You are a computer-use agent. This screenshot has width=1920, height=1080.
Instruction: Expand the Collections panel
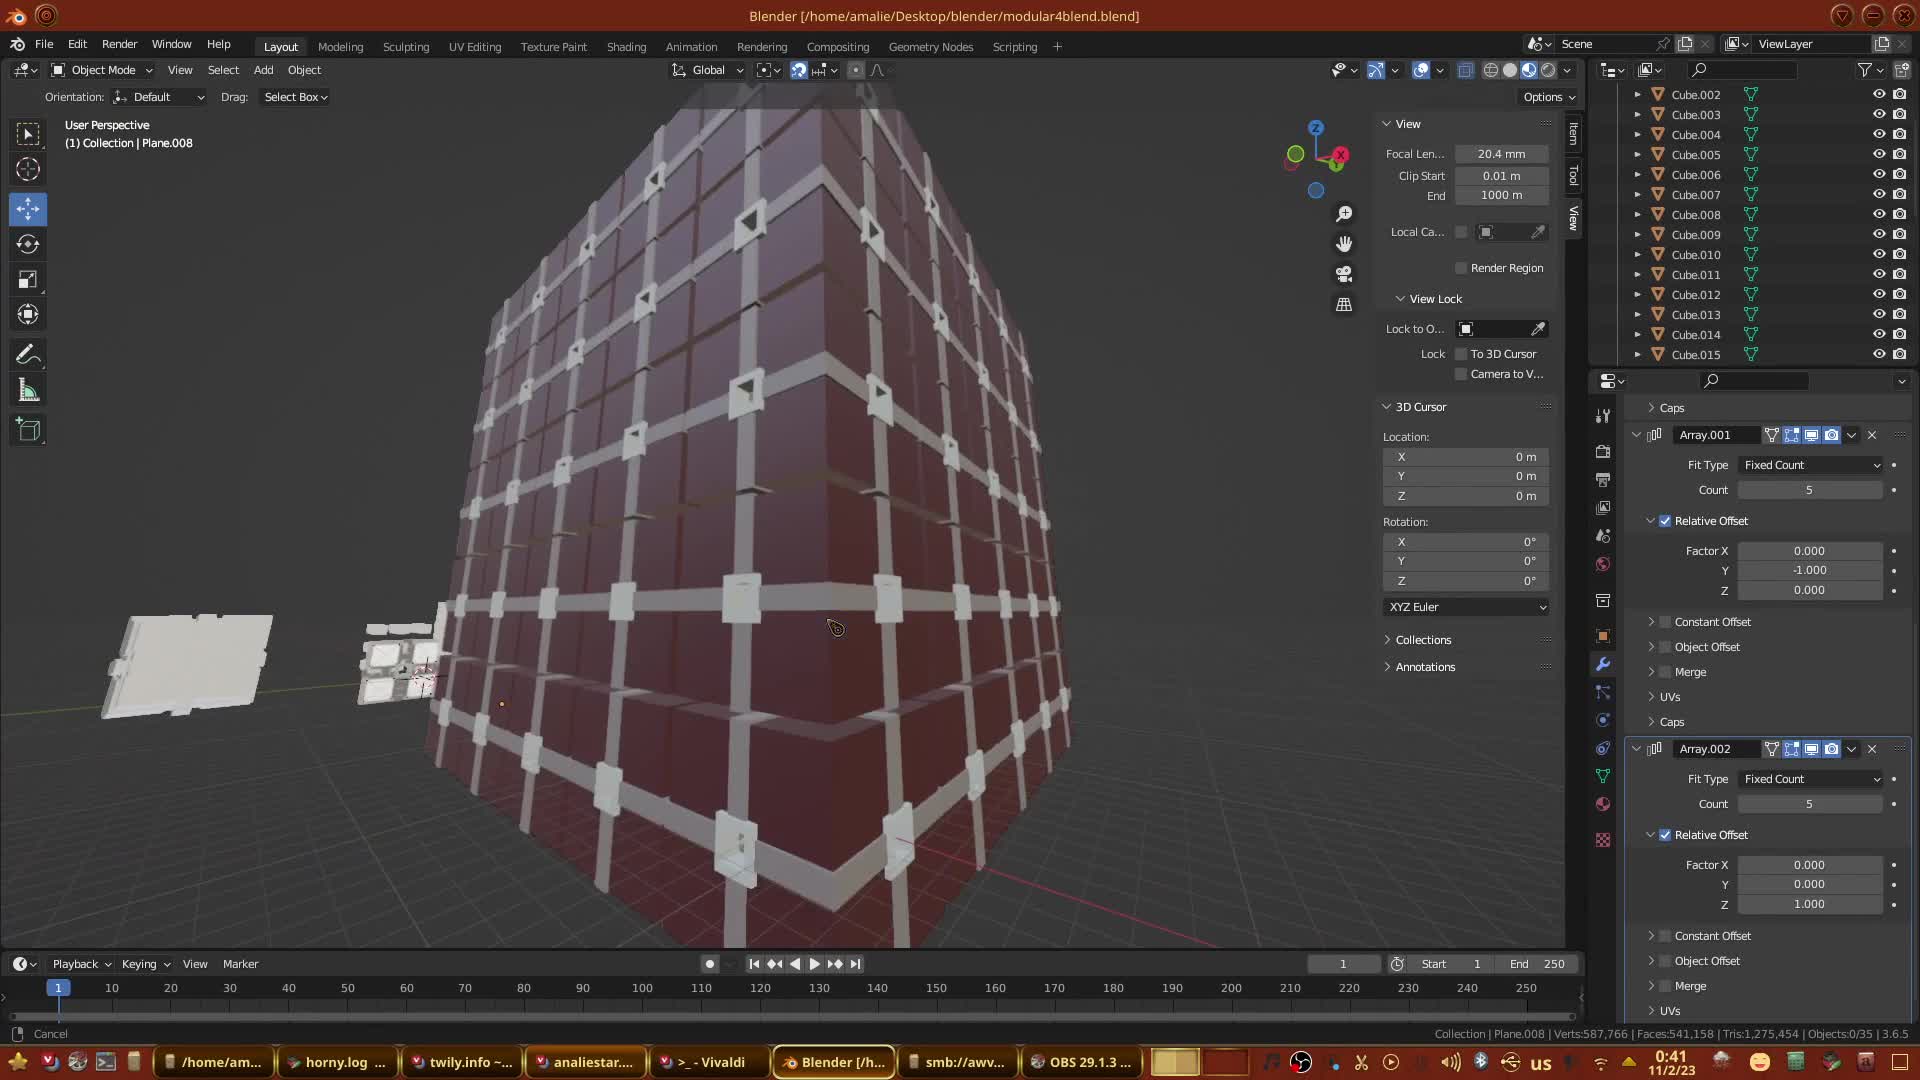(x=1422, y=640)
